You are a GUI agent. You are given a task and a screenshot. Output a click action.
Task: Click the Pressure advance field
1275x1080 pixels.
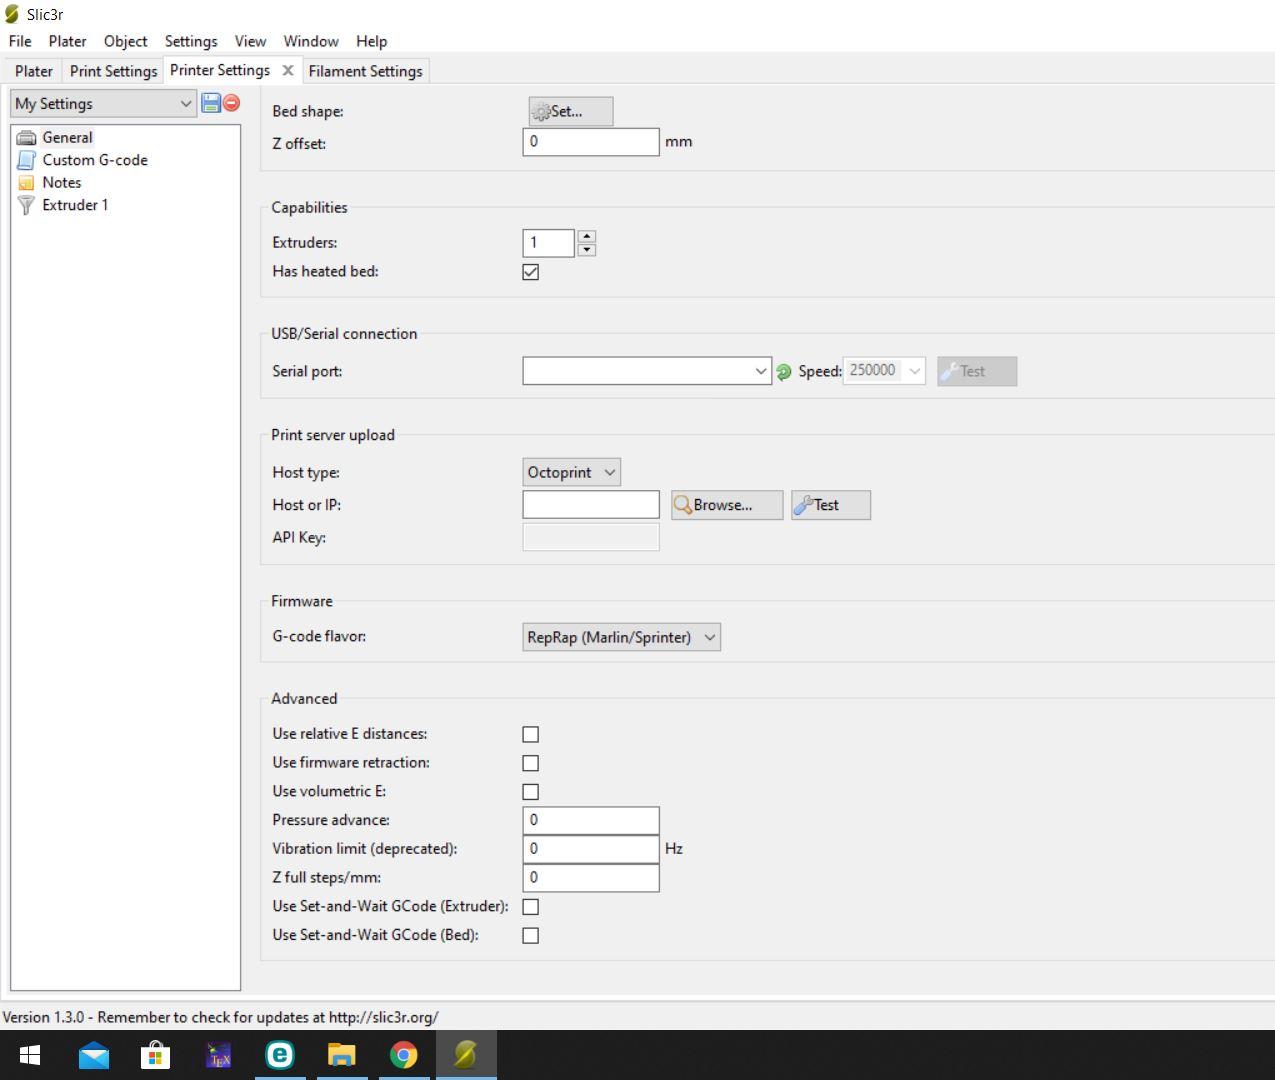591,820
